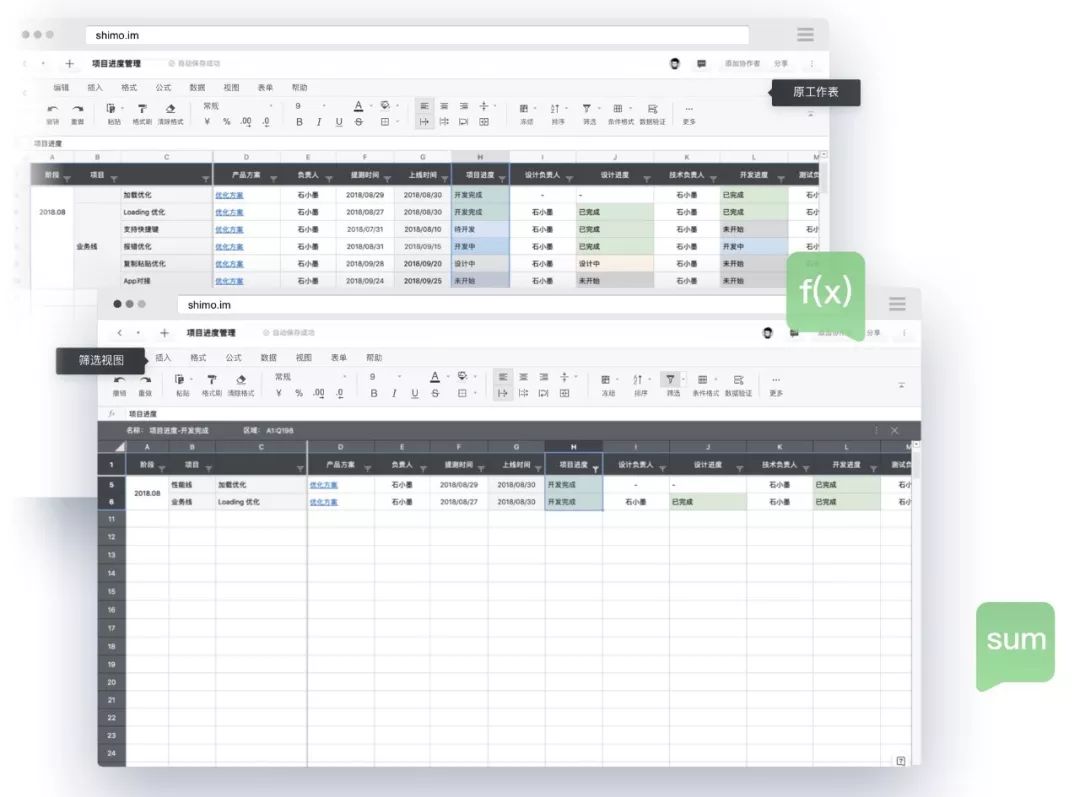1080x797 pixels.
Task: Toggle Italic formatting in front window toolbar
Action: pos(394,393)
